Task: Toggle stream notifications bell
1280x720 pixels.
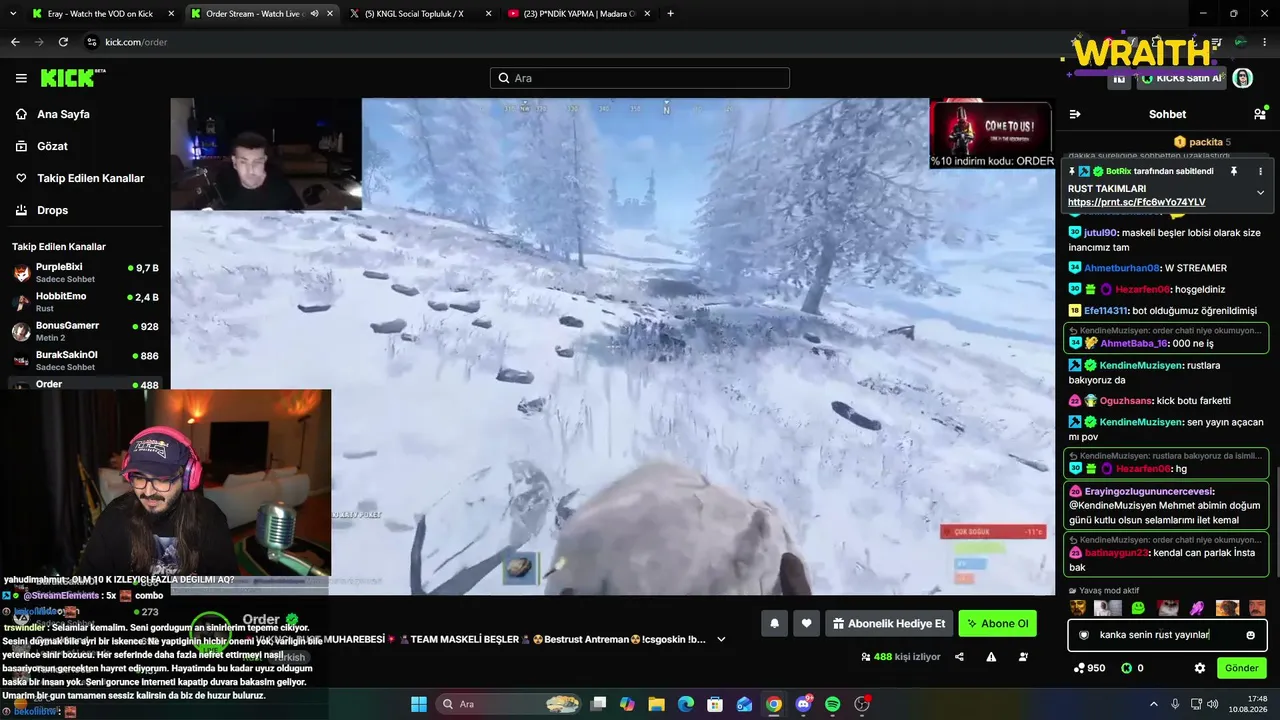Action: click(774, 624)
